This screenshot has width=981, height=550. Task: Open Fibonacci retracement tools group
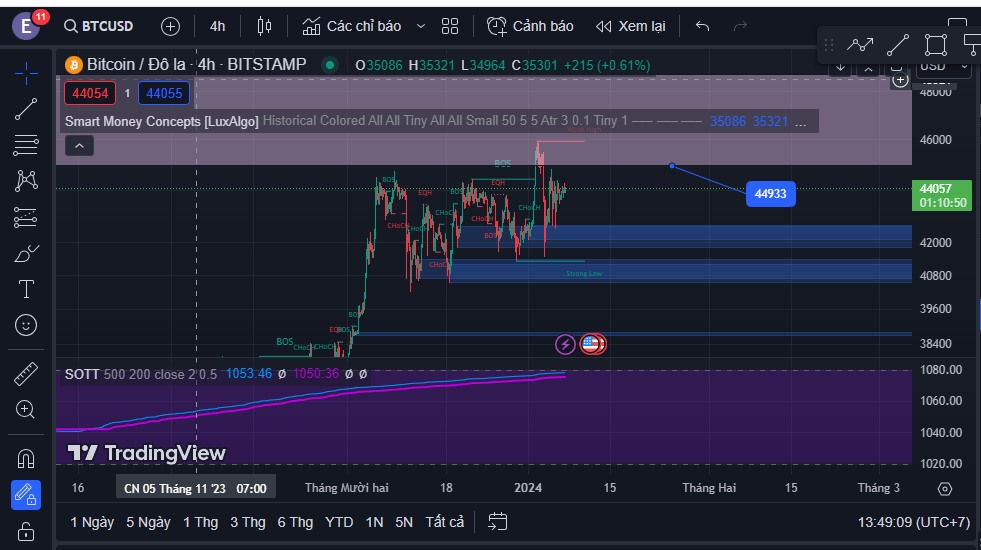[x=26, y=145]
